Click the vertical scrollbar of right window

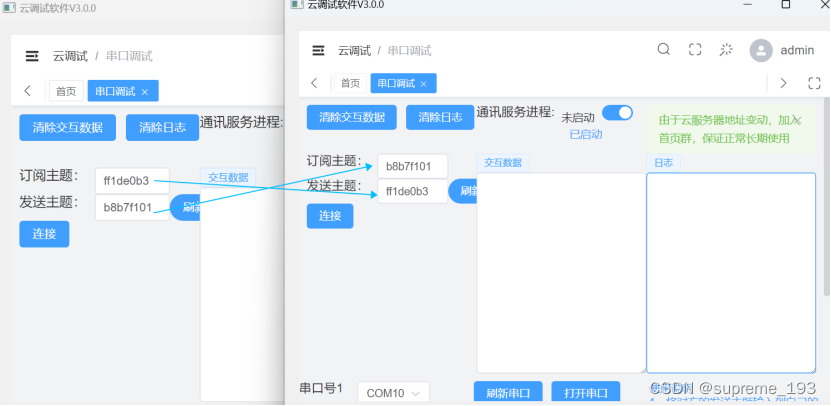click(x=827, y=196)
